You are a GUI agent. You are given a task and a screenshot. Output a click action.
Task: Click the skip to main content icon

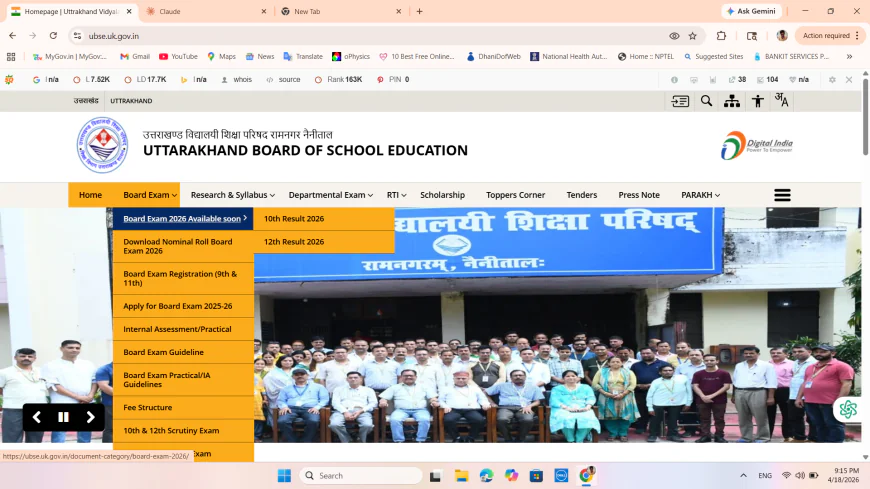pos(680,101)
